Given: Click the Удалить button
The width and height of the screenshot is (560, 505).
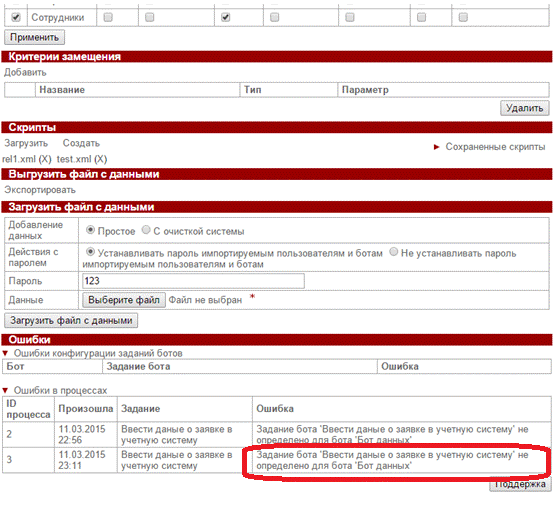Looking at the screenshot, I should tap(525, 108).
